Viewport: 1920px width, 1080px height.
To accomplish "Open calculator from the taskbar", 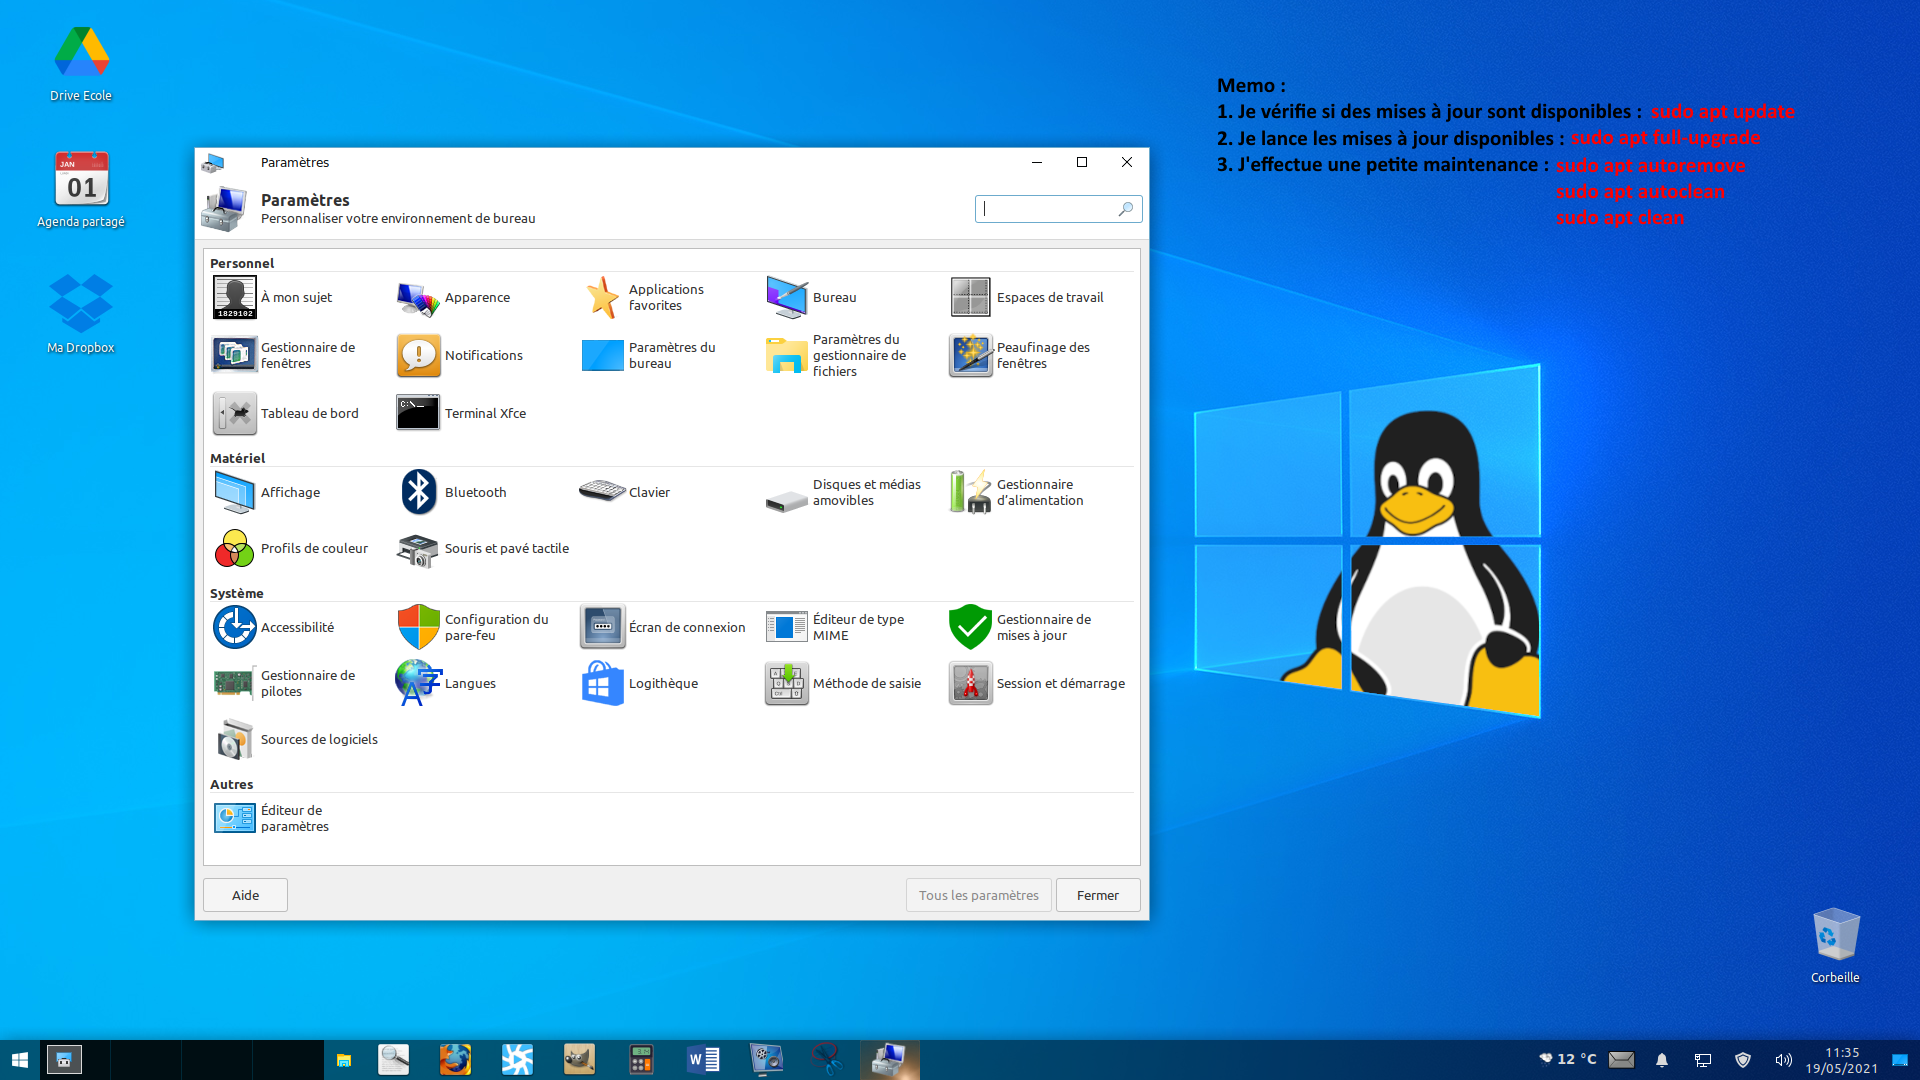I will tap(641, 1060).
